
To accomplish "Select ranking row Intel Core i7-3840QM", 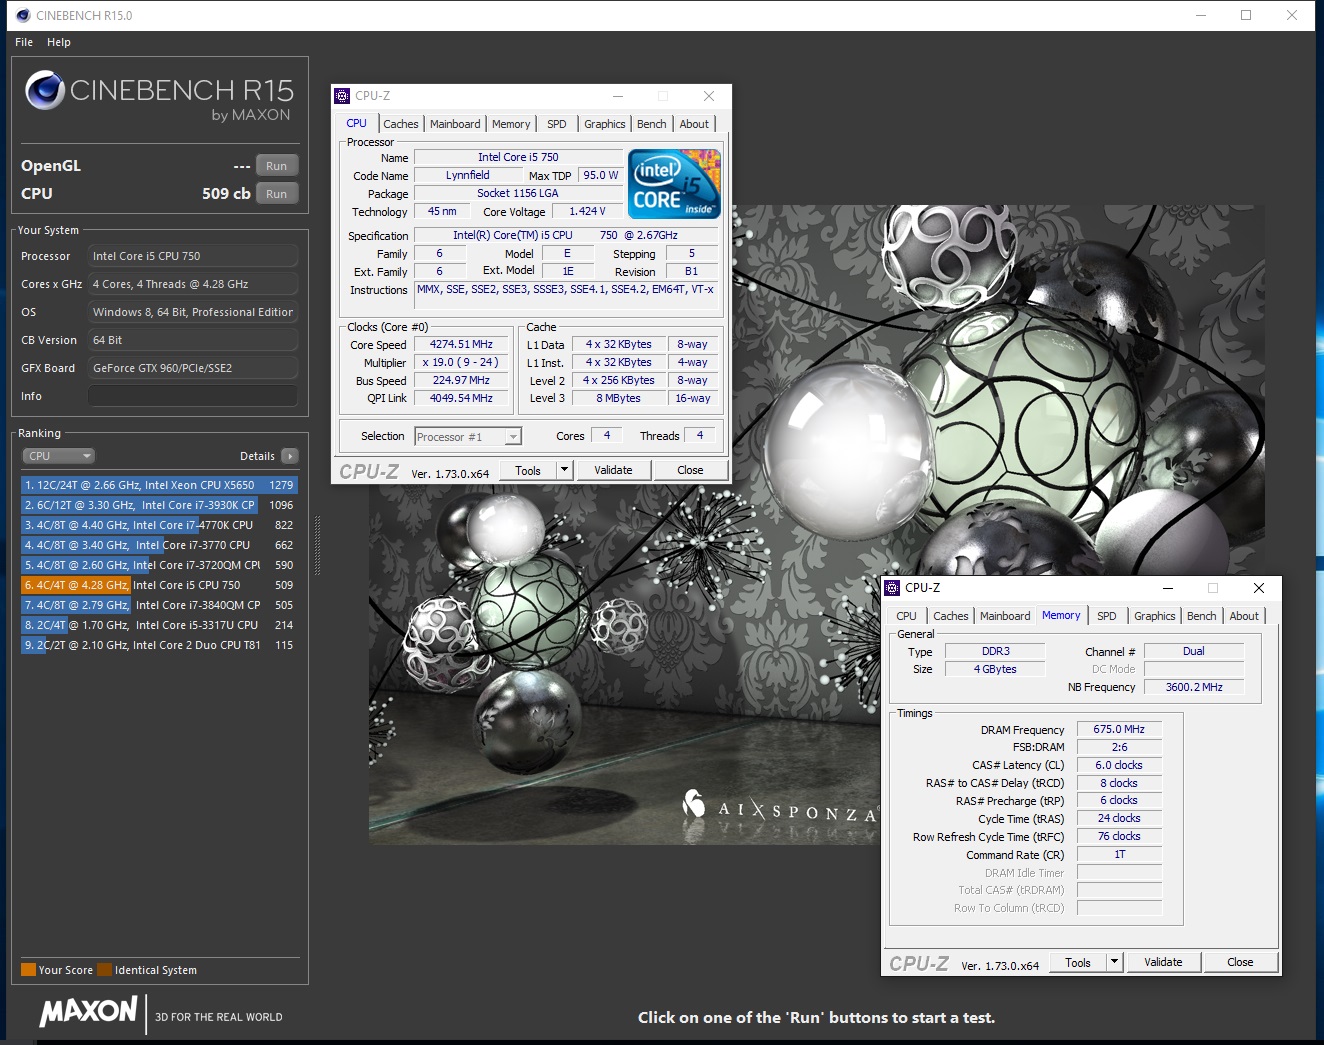I will pyautogui.click(x=159, y=605).
